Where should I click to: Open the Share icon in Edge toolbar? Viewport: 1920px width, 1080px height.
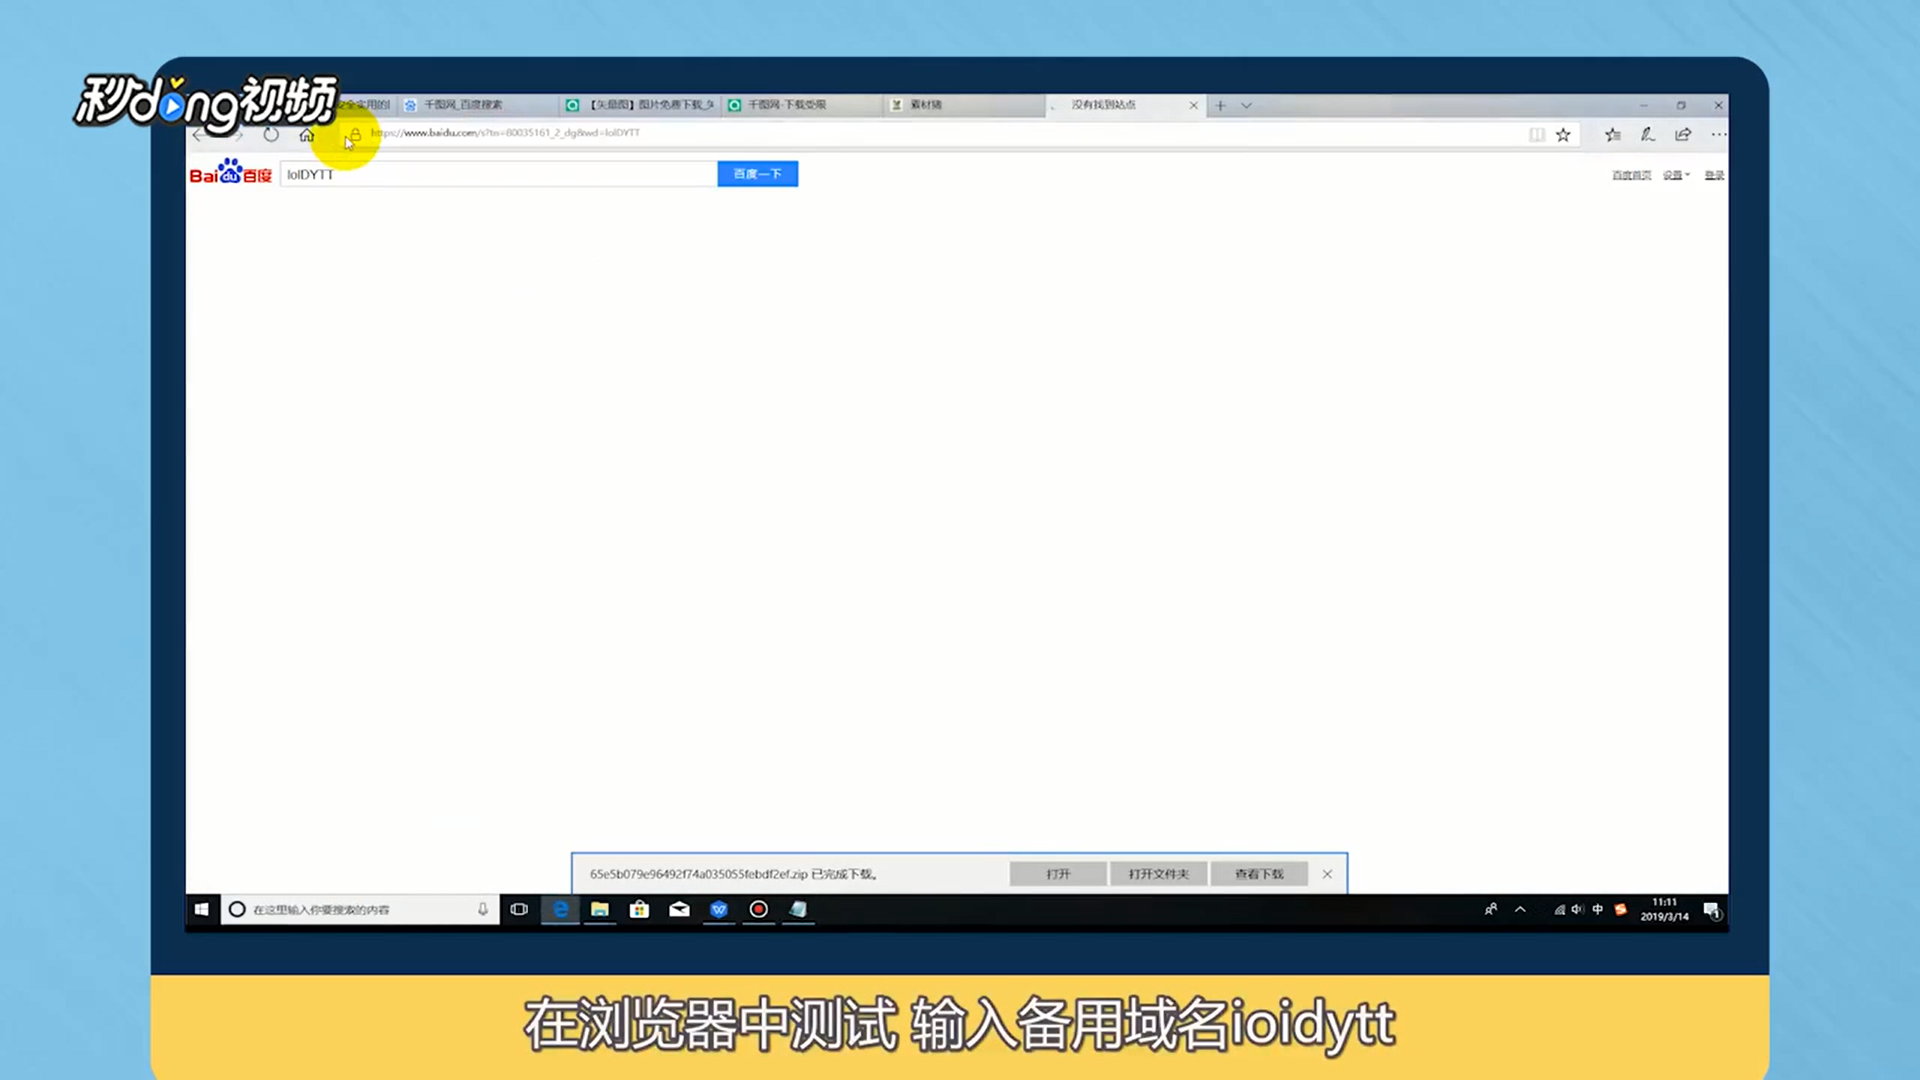[1683, 134]
